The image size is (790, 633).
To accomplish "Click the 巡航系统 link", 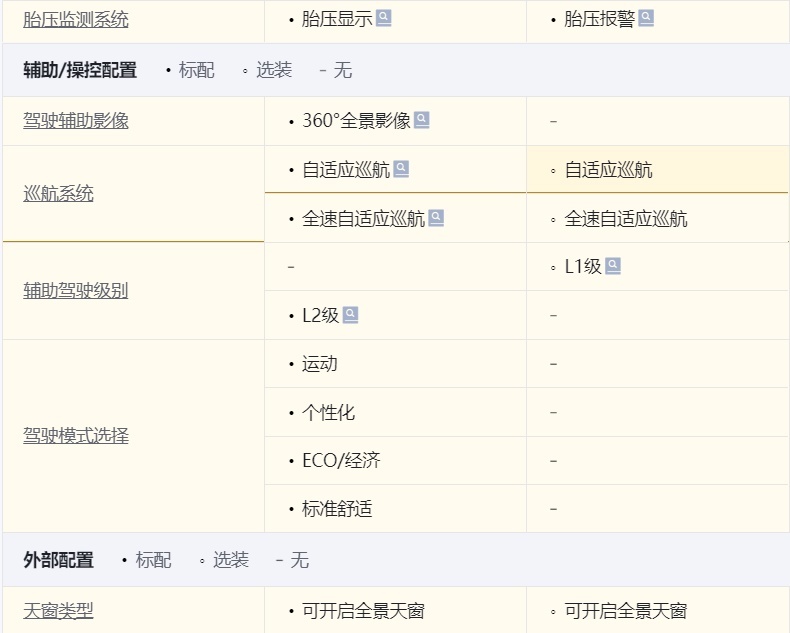I will (58, 194).
